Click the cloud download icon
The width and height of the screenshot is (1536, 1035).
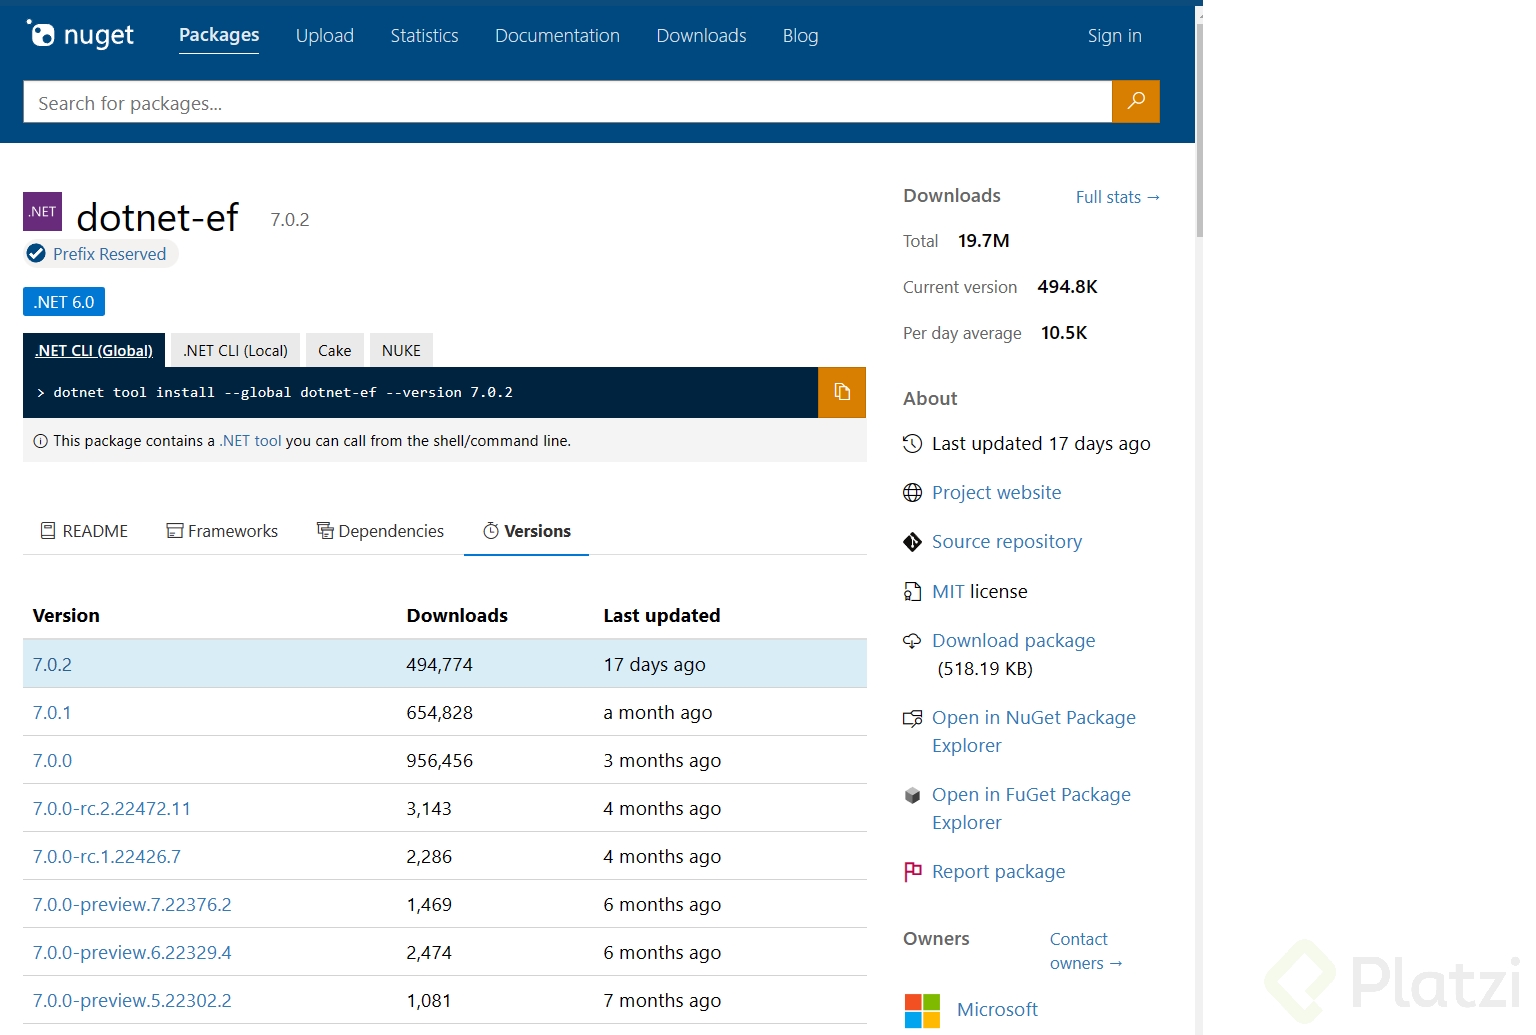pyautogui.click(x=912, y=641)
